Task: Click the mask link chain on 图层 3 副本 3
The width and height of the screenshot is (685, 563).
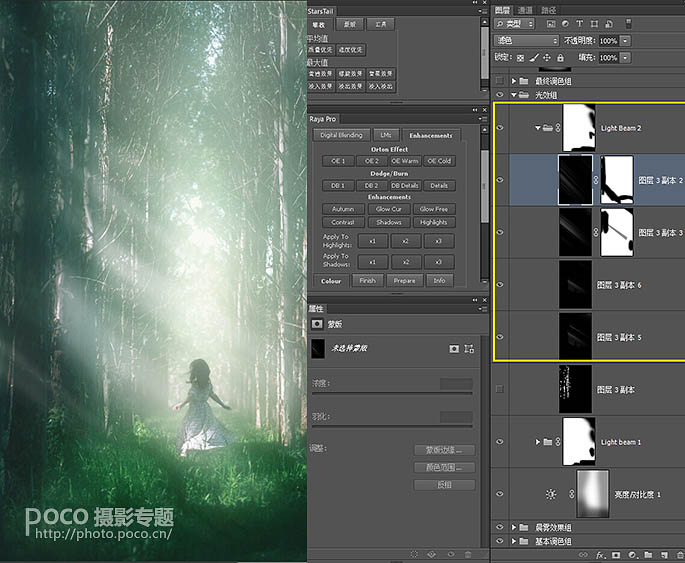Action: coord(596,232)
